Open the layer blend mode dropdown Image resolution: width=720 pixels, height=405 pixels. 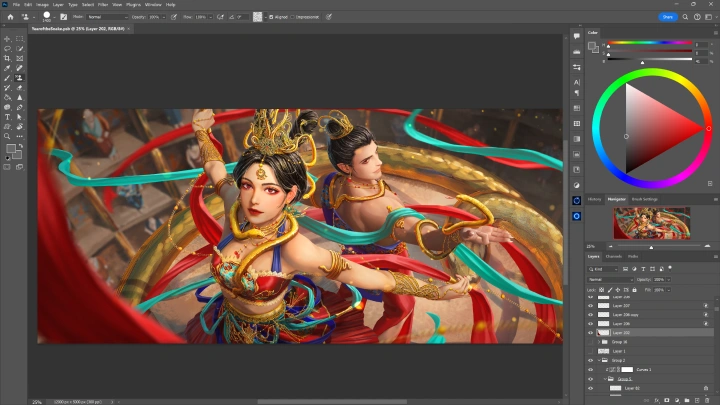610,279
